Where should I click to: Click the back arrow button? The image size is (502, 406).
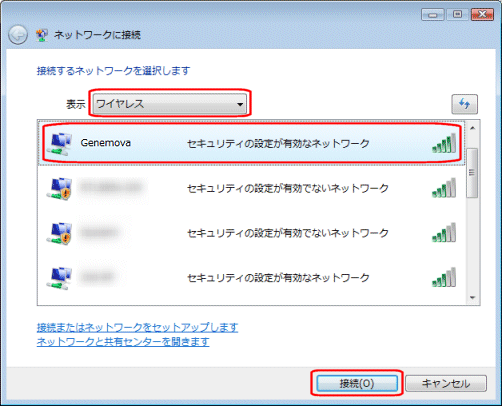click(x=18, y=35)
